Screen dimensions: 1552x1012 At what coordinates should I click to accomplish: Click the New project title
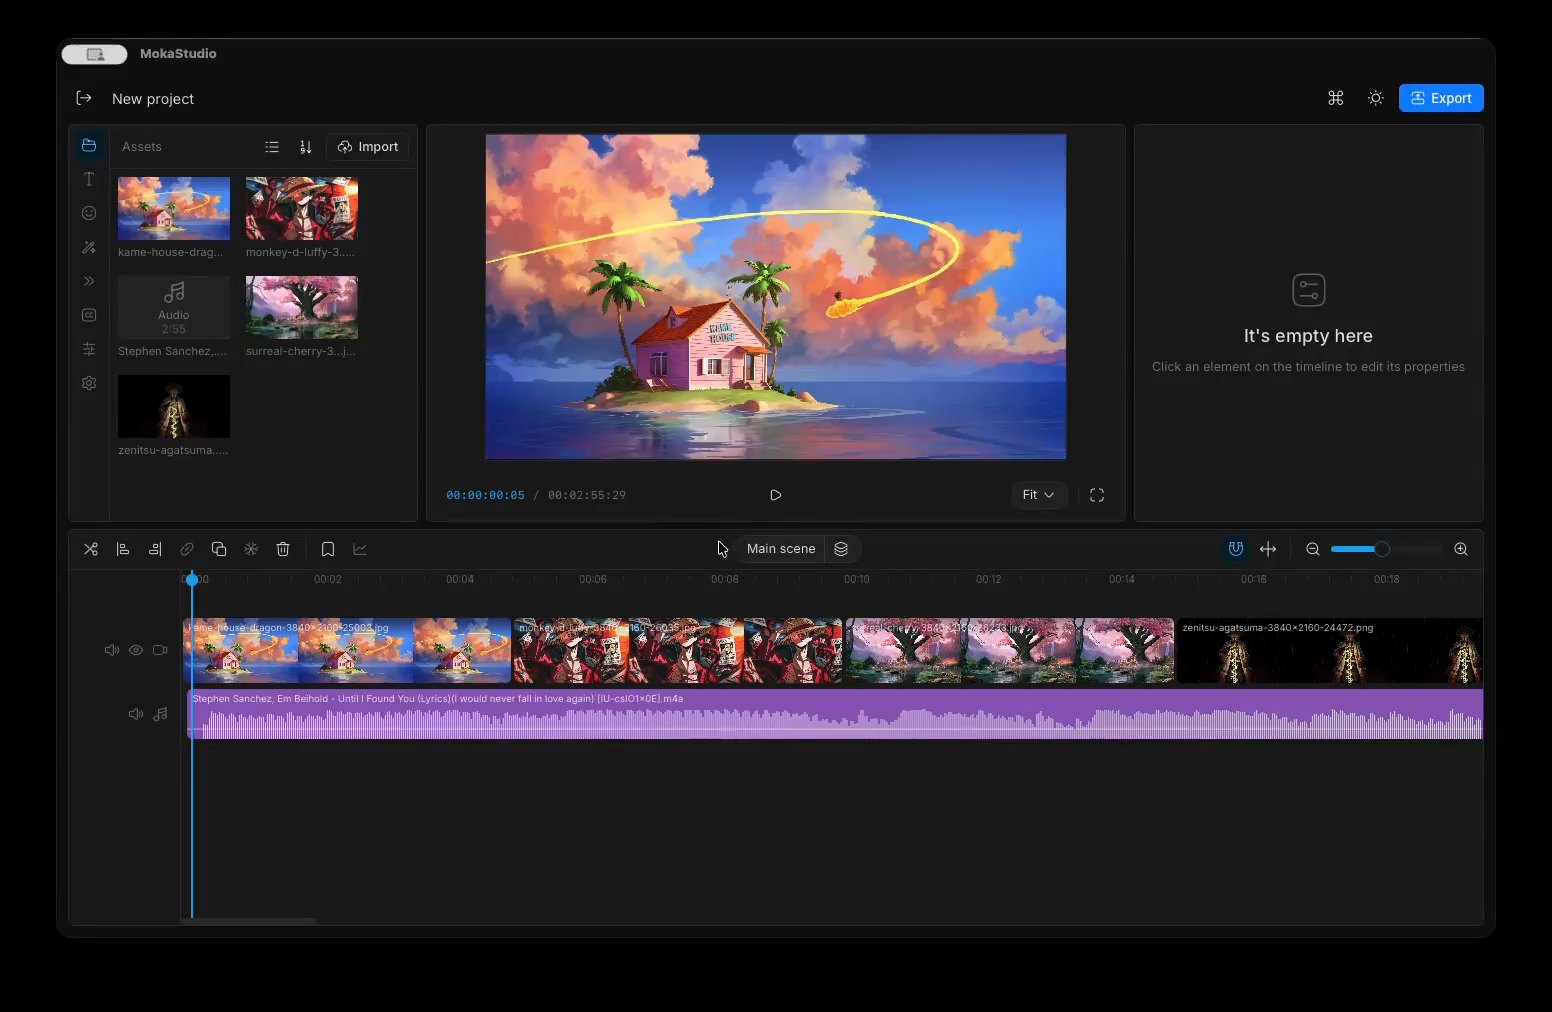click(x=153, y=99)
